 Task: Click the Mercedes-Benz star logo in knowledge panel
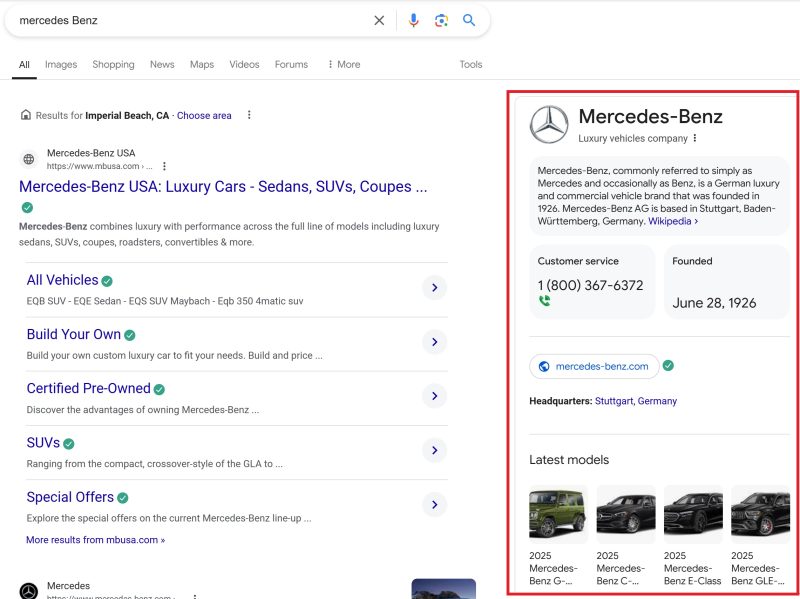click(549, 125)
